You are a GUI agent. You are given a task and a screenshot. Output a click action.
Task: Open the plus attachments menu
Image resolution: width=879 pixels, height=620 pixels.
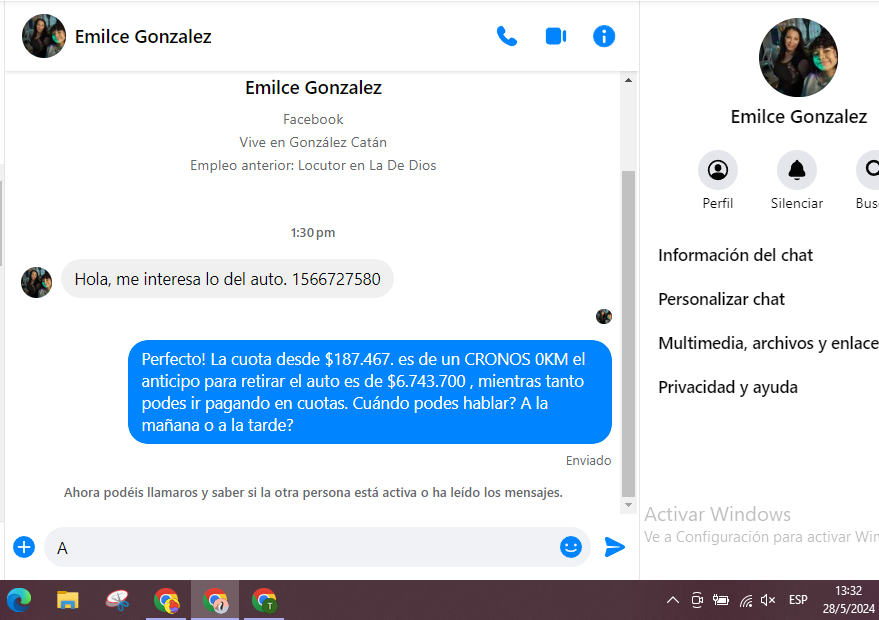click(x=24, y=547)
